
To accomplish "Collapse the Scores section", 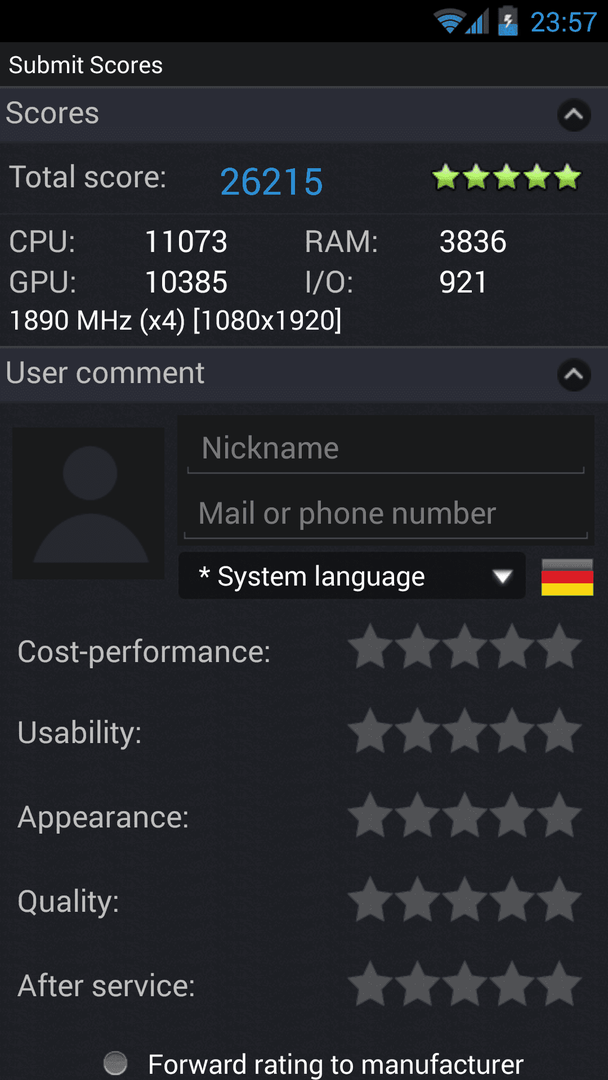I will [574, 115].
